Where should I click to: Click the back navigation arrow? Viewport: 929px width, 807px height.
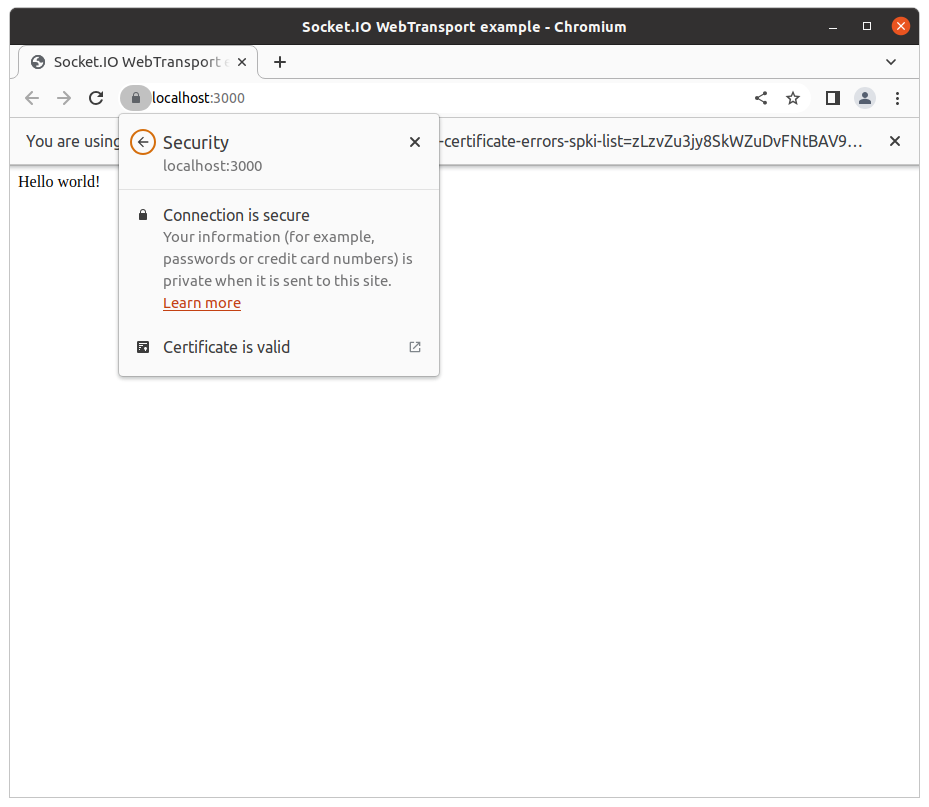[x=32, y=98]
